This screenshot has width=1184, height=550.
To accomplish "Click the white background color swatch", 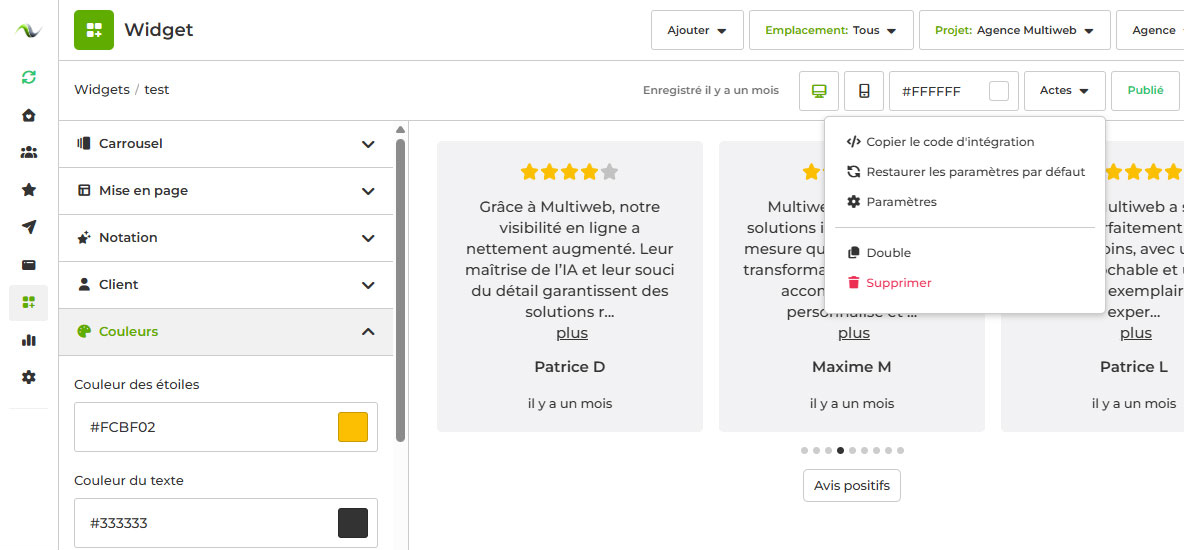I will coord(998,91).
